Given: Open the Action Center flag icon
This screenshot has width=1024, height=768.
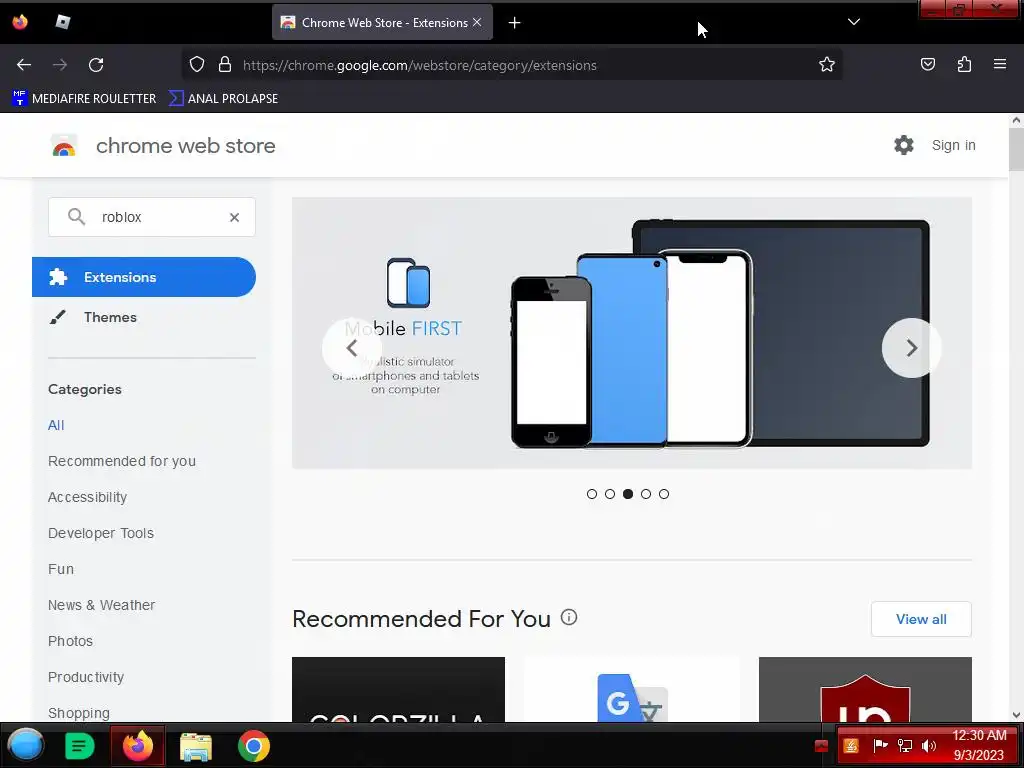Looking at the screenshot, I should [x=880, y=745].
